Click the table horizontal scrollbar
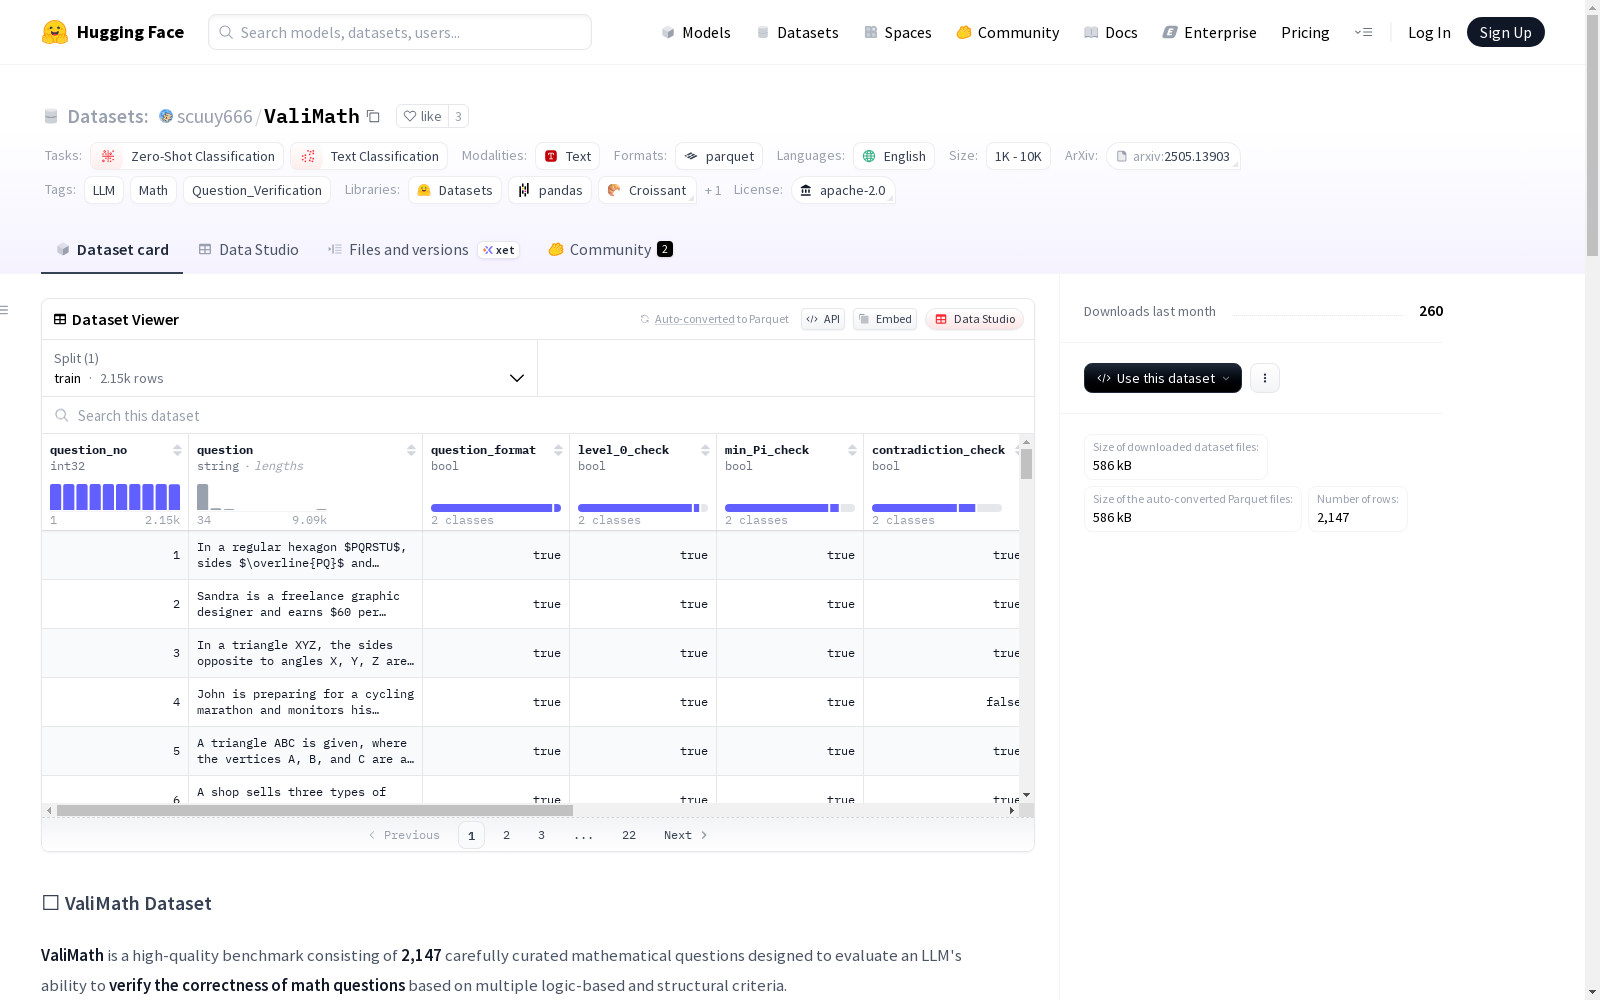The image size is (1600, 1000). click(x=315, y=810)
